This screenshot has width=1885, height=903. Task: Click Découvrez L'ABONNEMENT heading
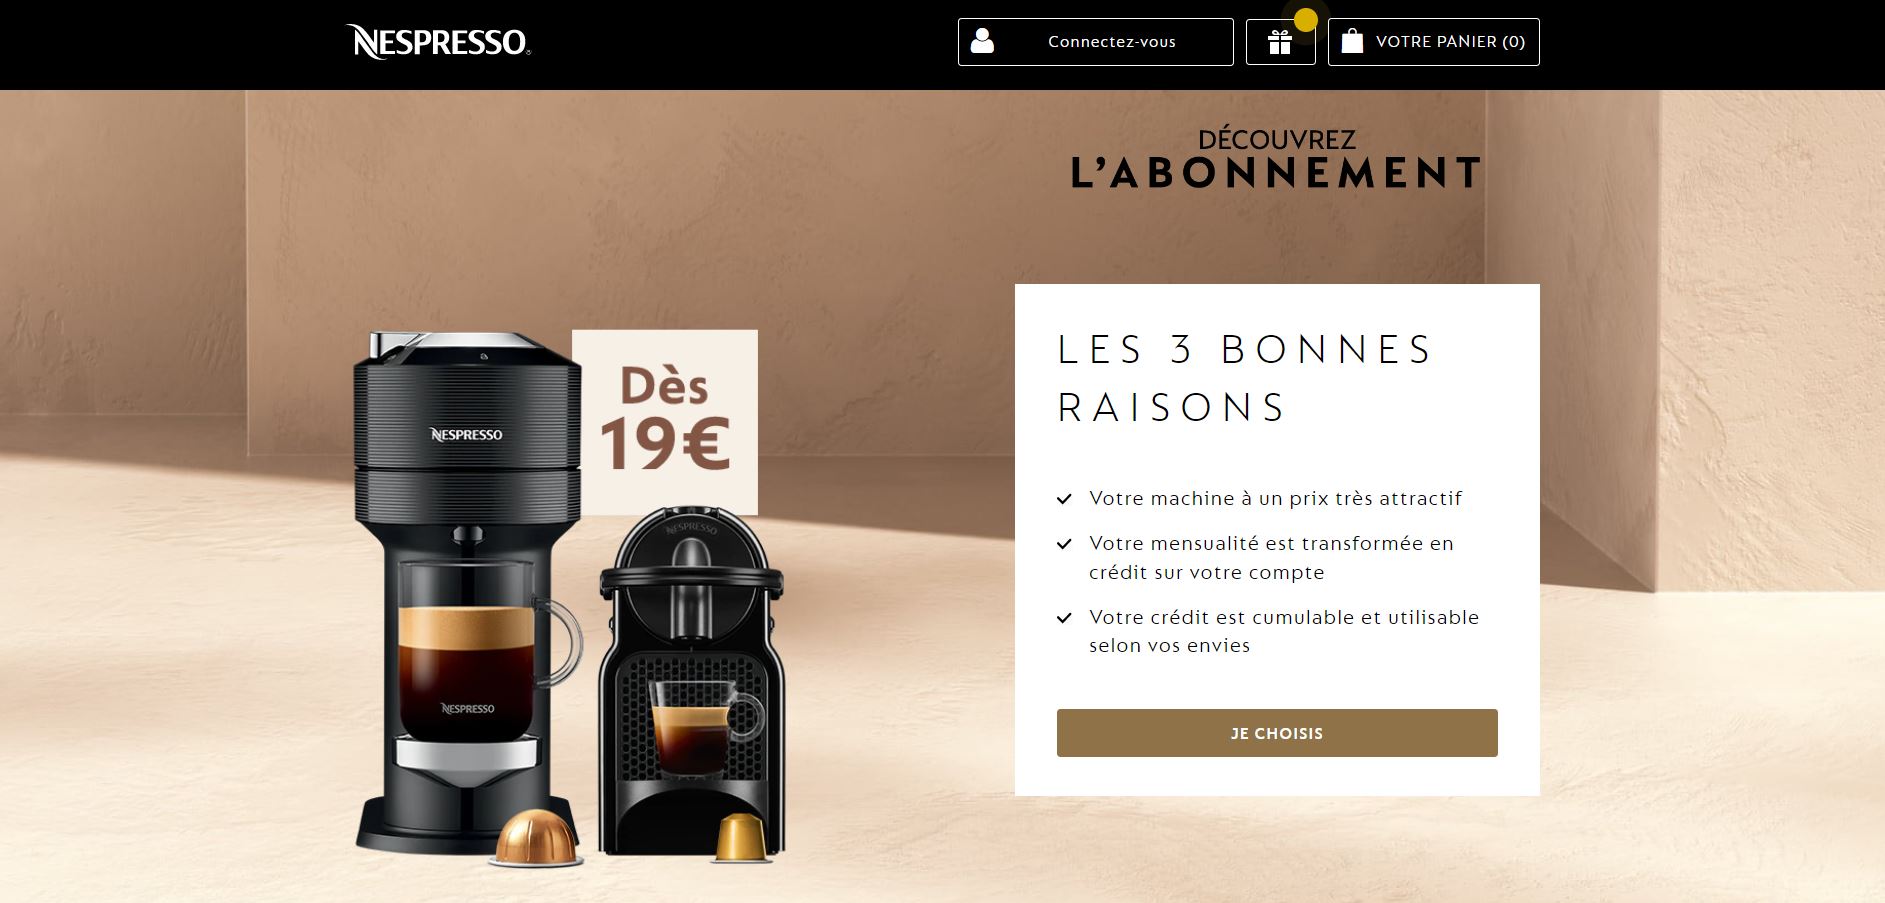point(1276,159)
